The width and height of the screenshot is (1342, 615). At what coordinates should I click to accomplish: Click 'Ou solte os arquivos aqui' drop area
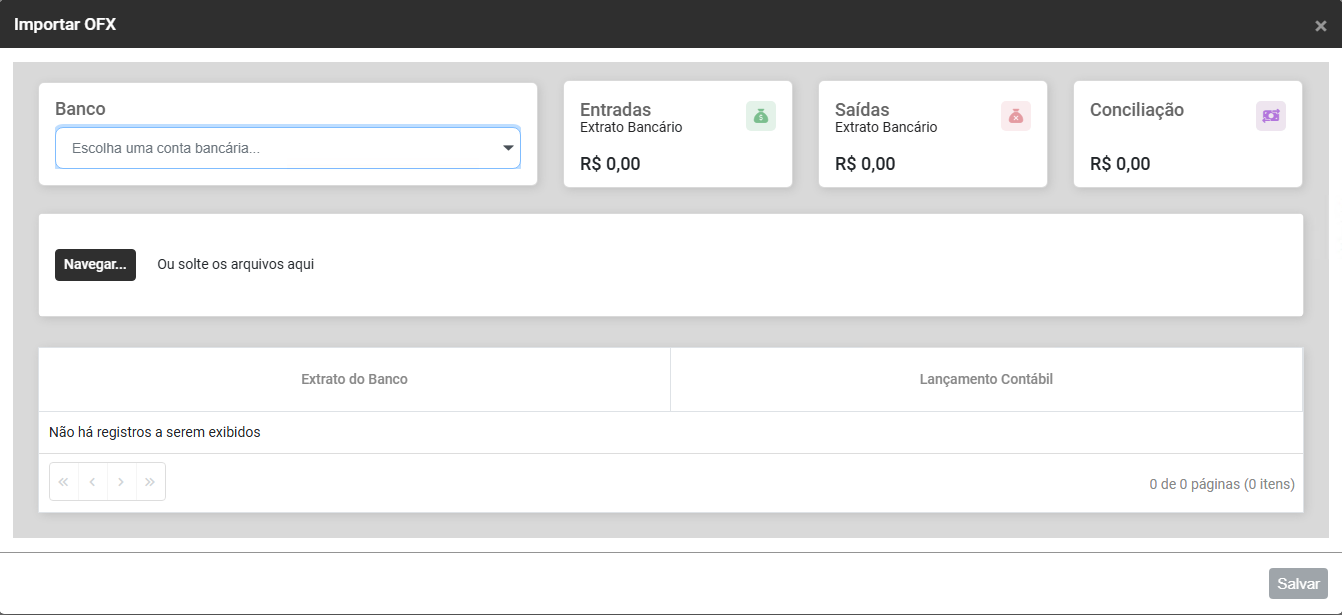pyautogui.click(x=236, y=265)
